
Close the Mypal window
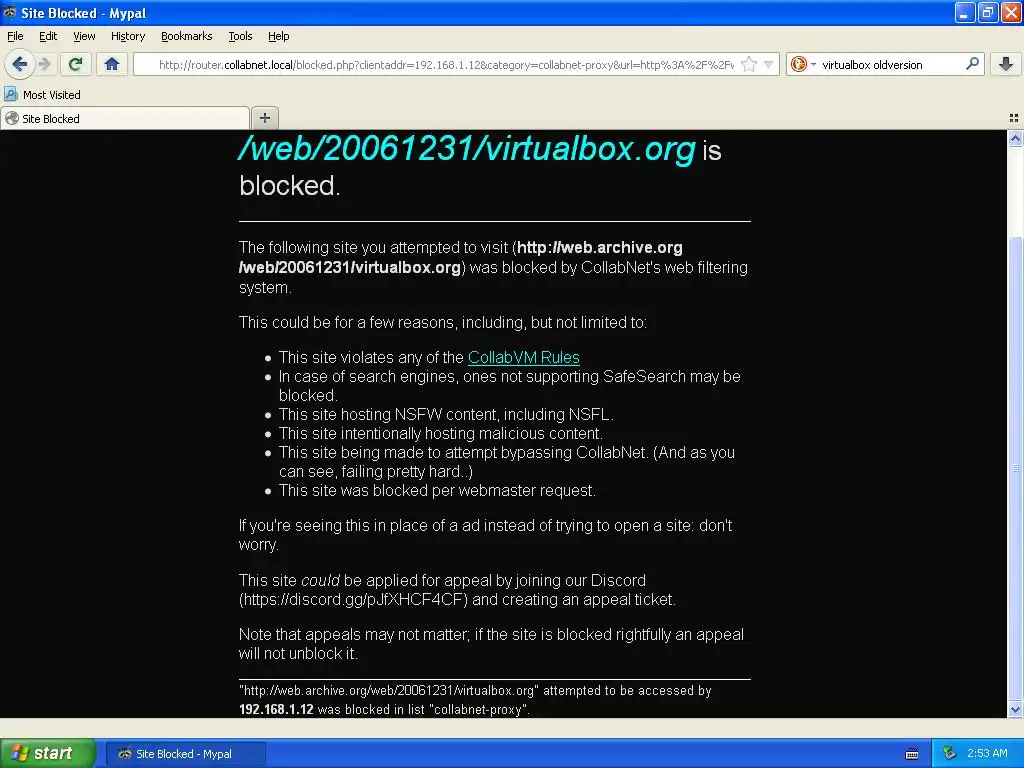pos(1011,12)
